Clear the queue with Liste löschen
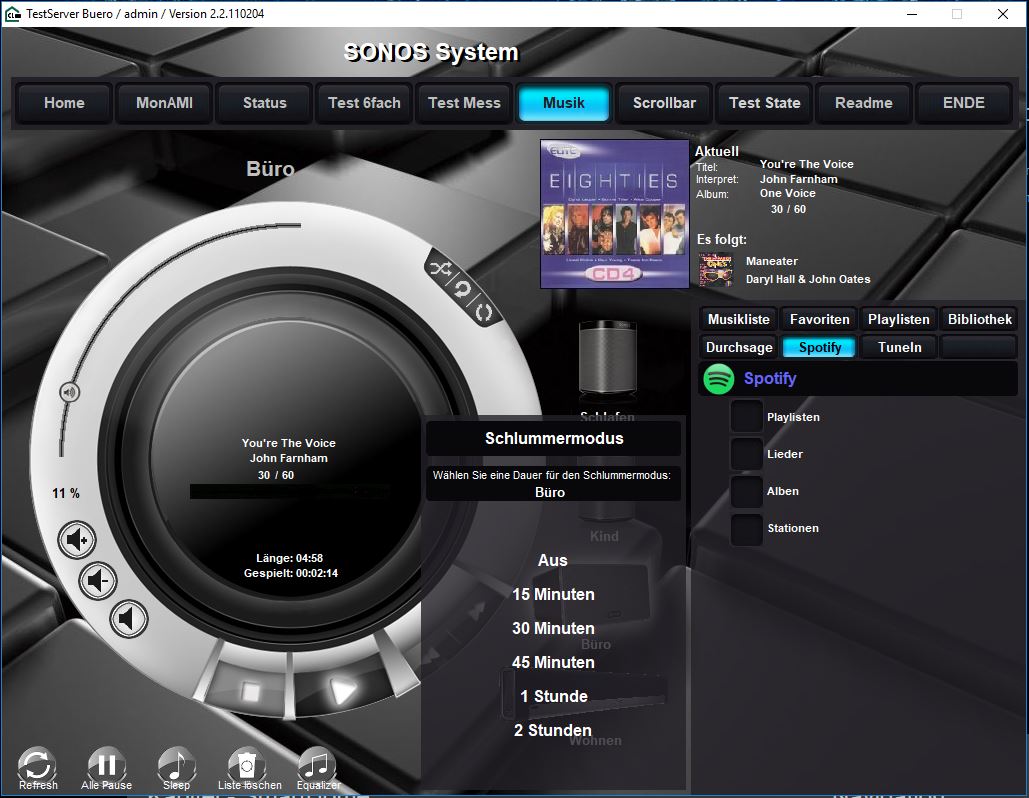This screenshot has height=798, width=1029. click(247, 766)
